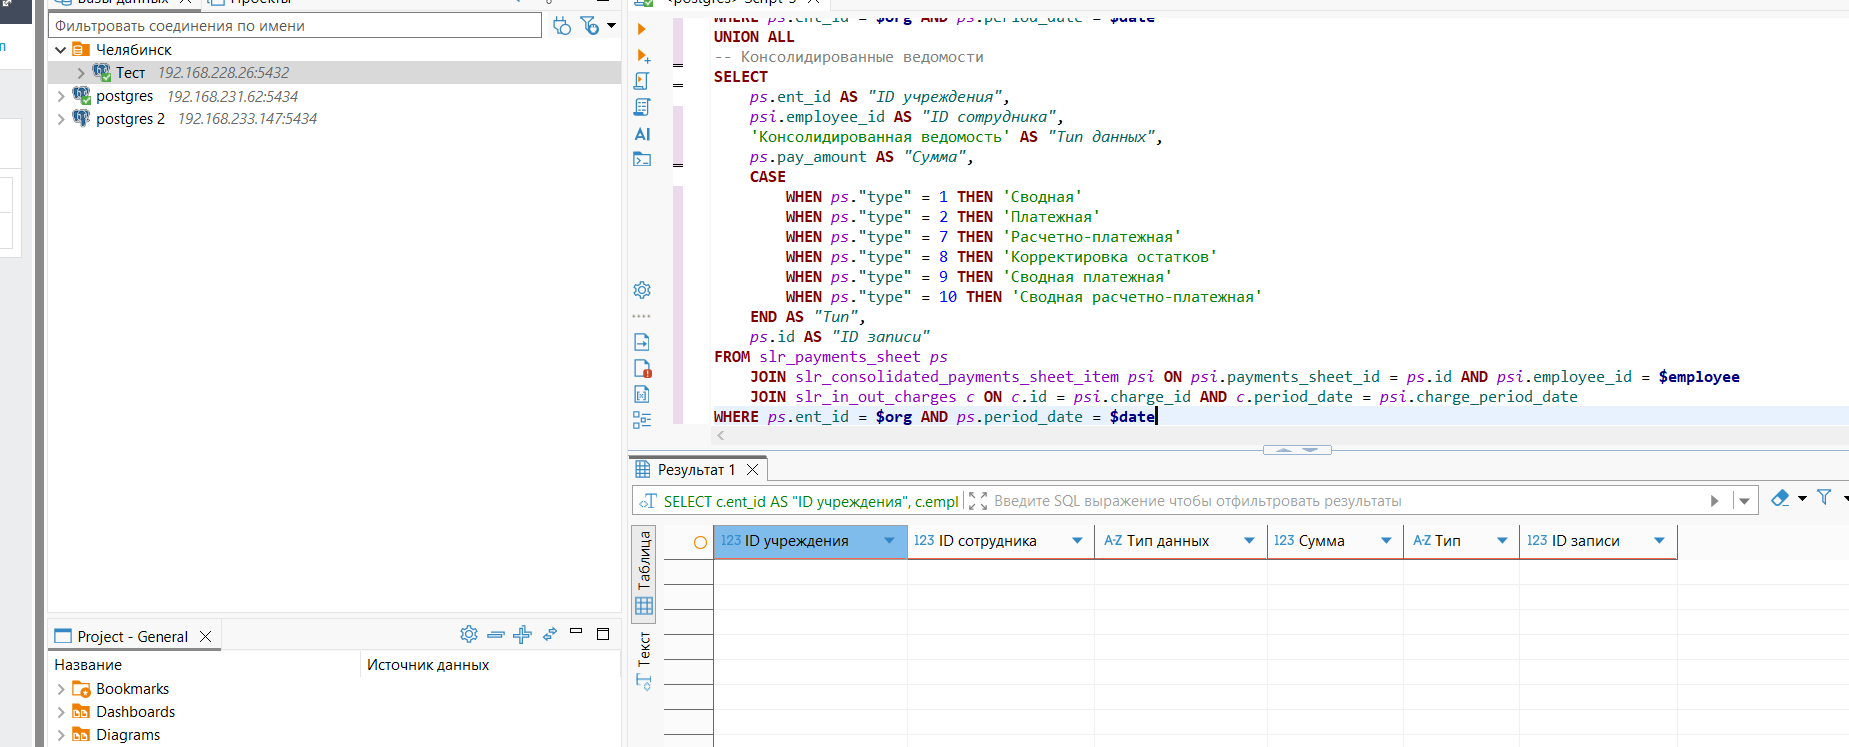
Task: Execute the SQL script icon
Action: click(642, 81)
